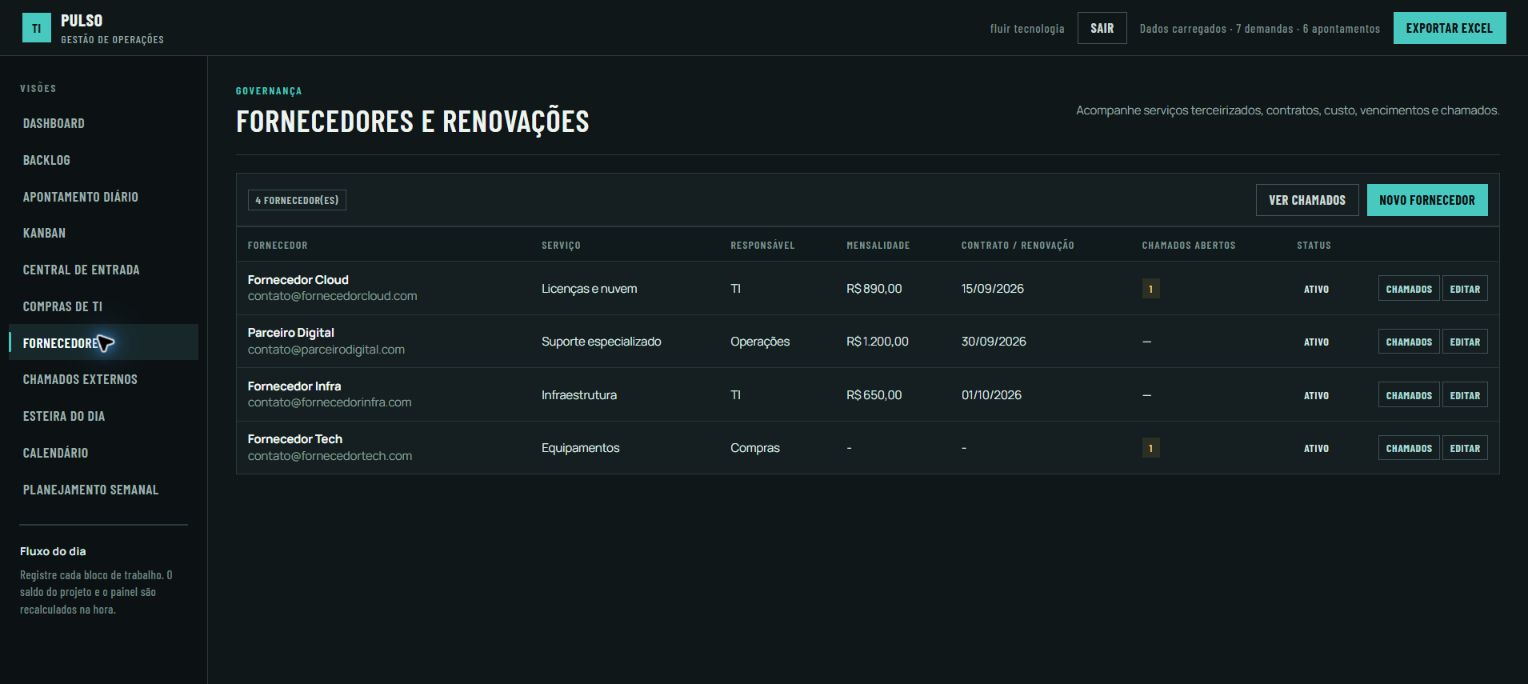Edit the Fornecedor Tech row
1528x684 pixels.
click(1465, 448)
